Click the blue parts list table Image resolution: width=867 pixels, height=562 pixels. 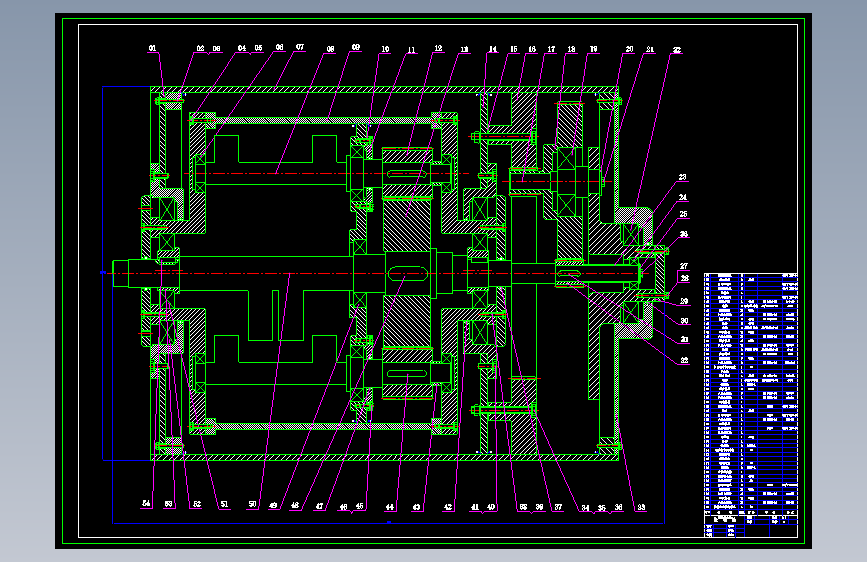coord(751,392)
